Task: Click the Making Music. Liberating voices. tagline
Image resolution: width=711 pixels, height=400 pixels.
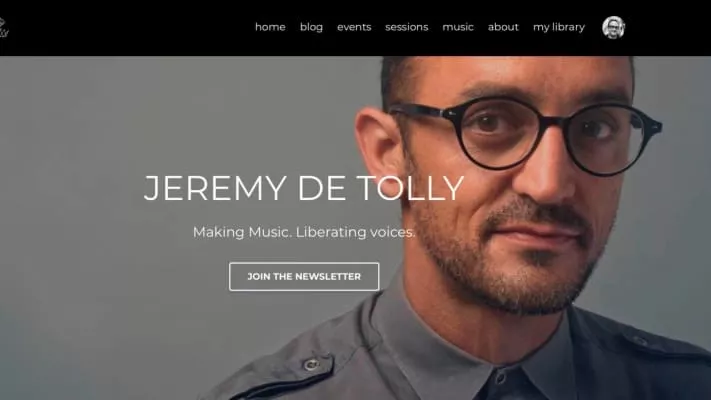Action: click(x=304, y=232)
